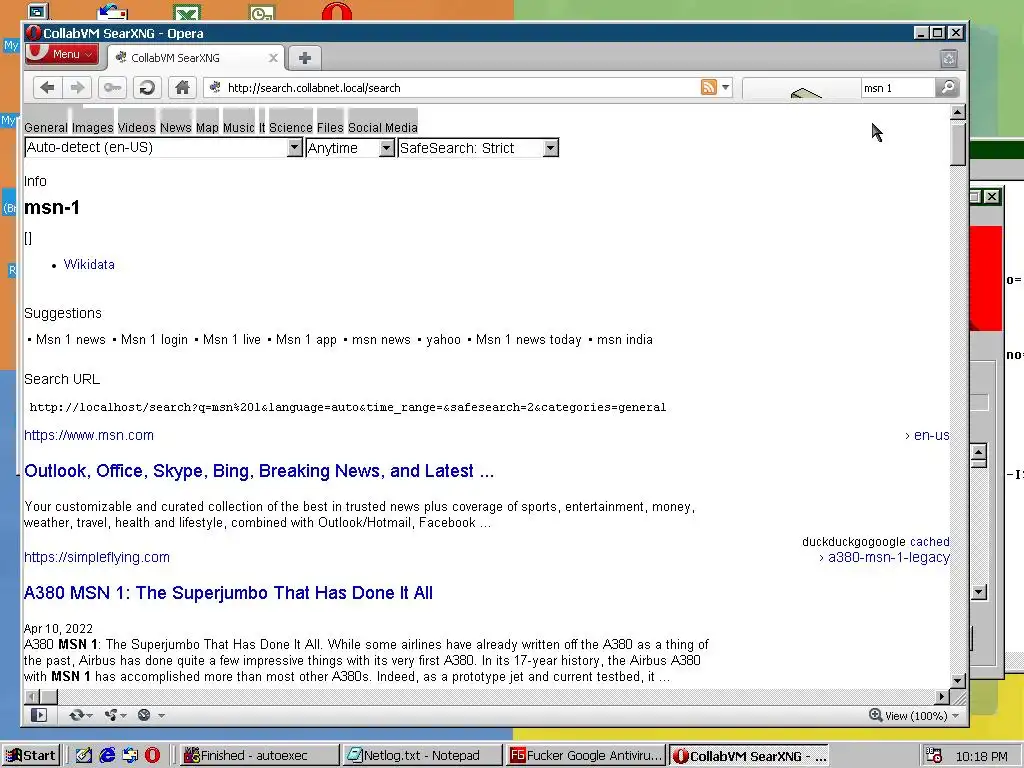Screen dimensions: 1024x768
Task: Open the Wikidata link
Action: 89,264
